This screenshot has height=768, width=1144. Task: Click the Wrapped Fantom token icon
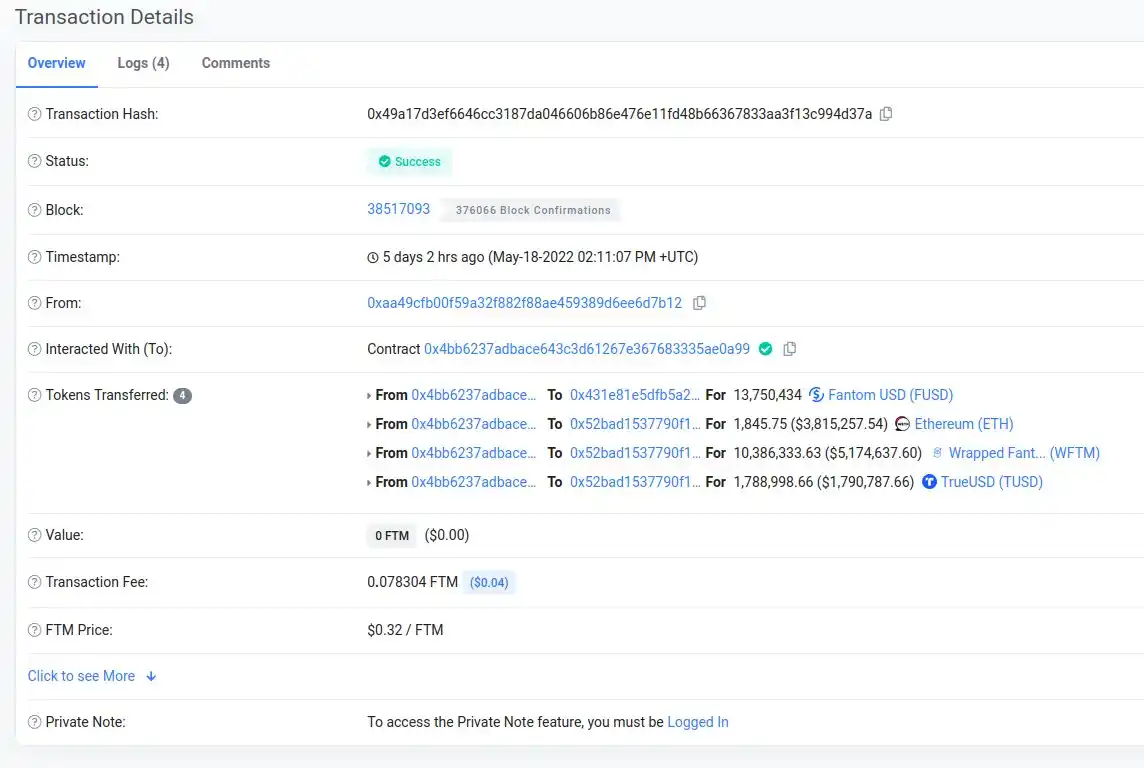pyautogui.click(x=937, y=453)
